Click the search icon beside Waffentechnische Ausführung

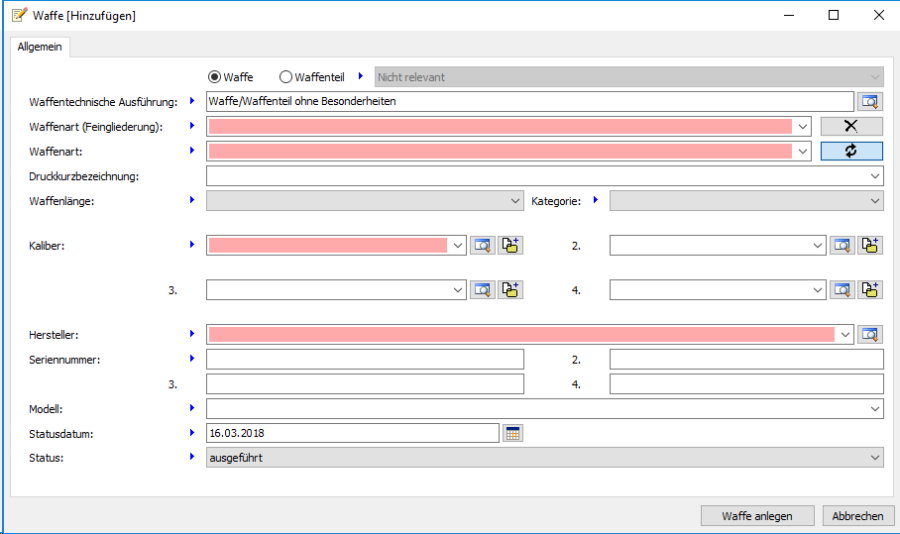(x=869, y=101)
